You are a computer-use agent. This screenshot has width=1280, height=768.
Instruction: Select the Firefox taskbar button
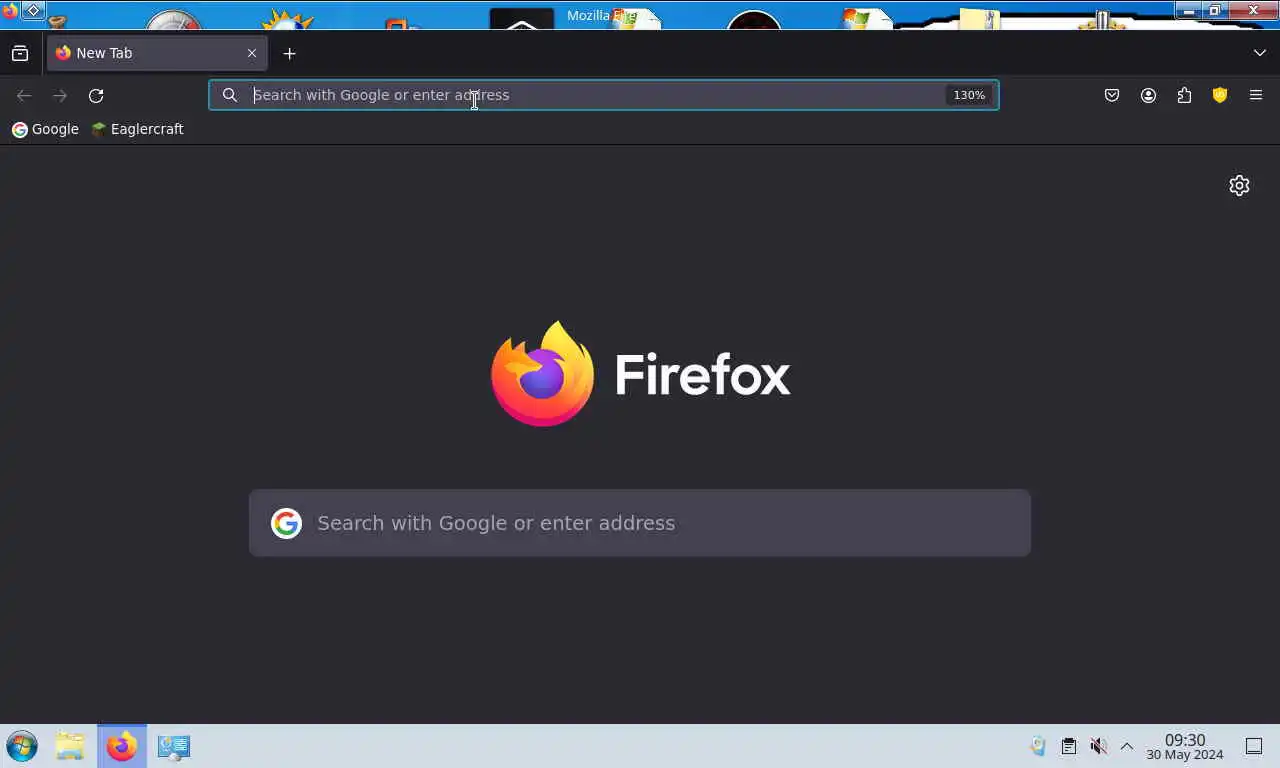click(122, 746)
